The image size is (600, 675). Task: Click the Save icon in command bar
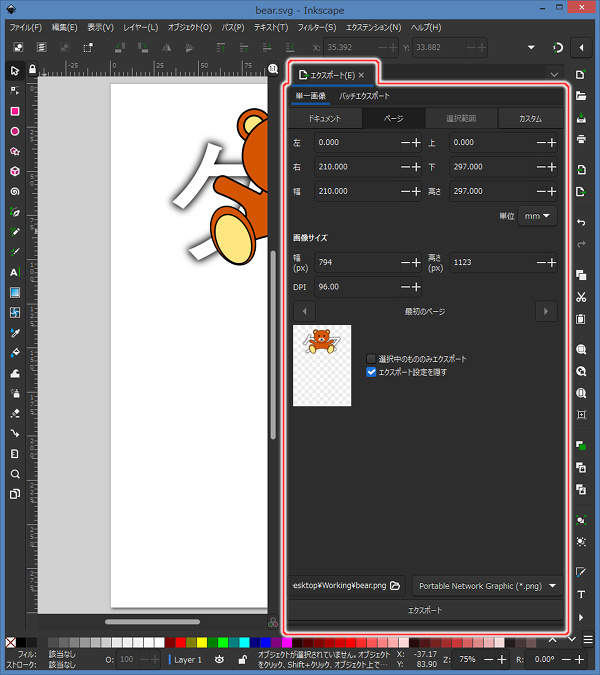point(581,118)
